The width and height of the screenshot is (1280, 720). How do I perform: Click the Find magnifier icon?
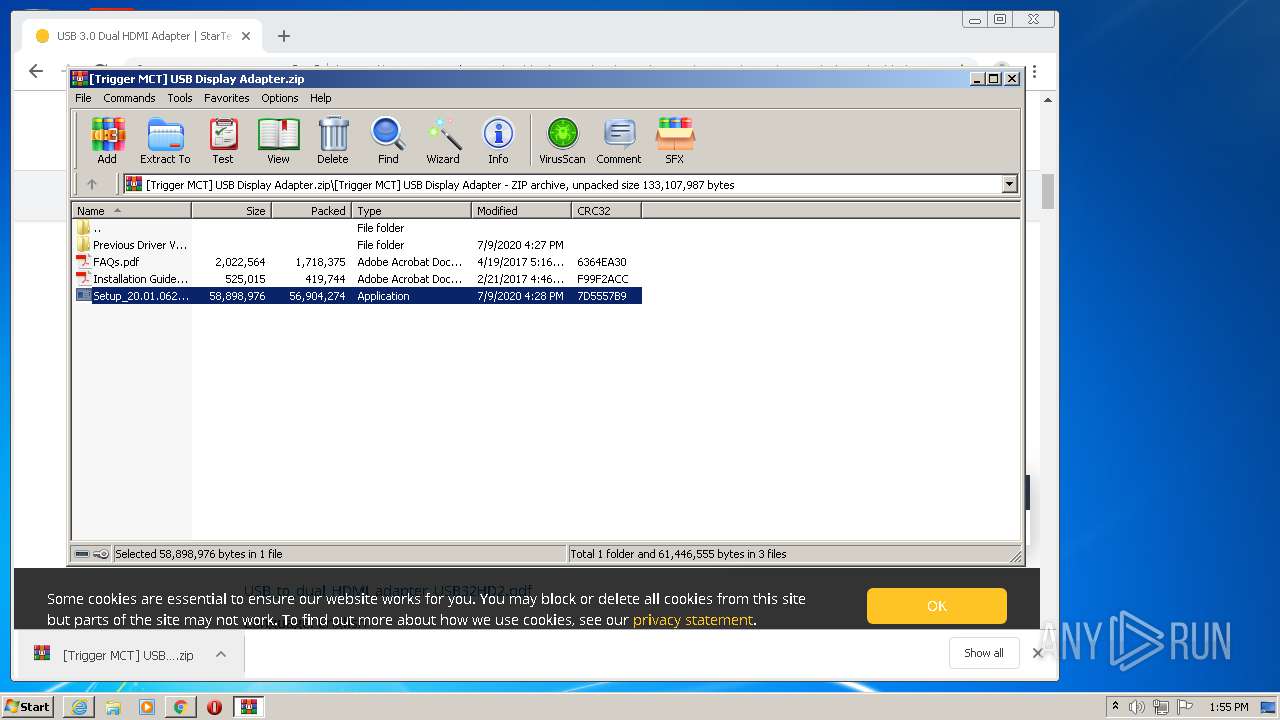click(388, 140)
